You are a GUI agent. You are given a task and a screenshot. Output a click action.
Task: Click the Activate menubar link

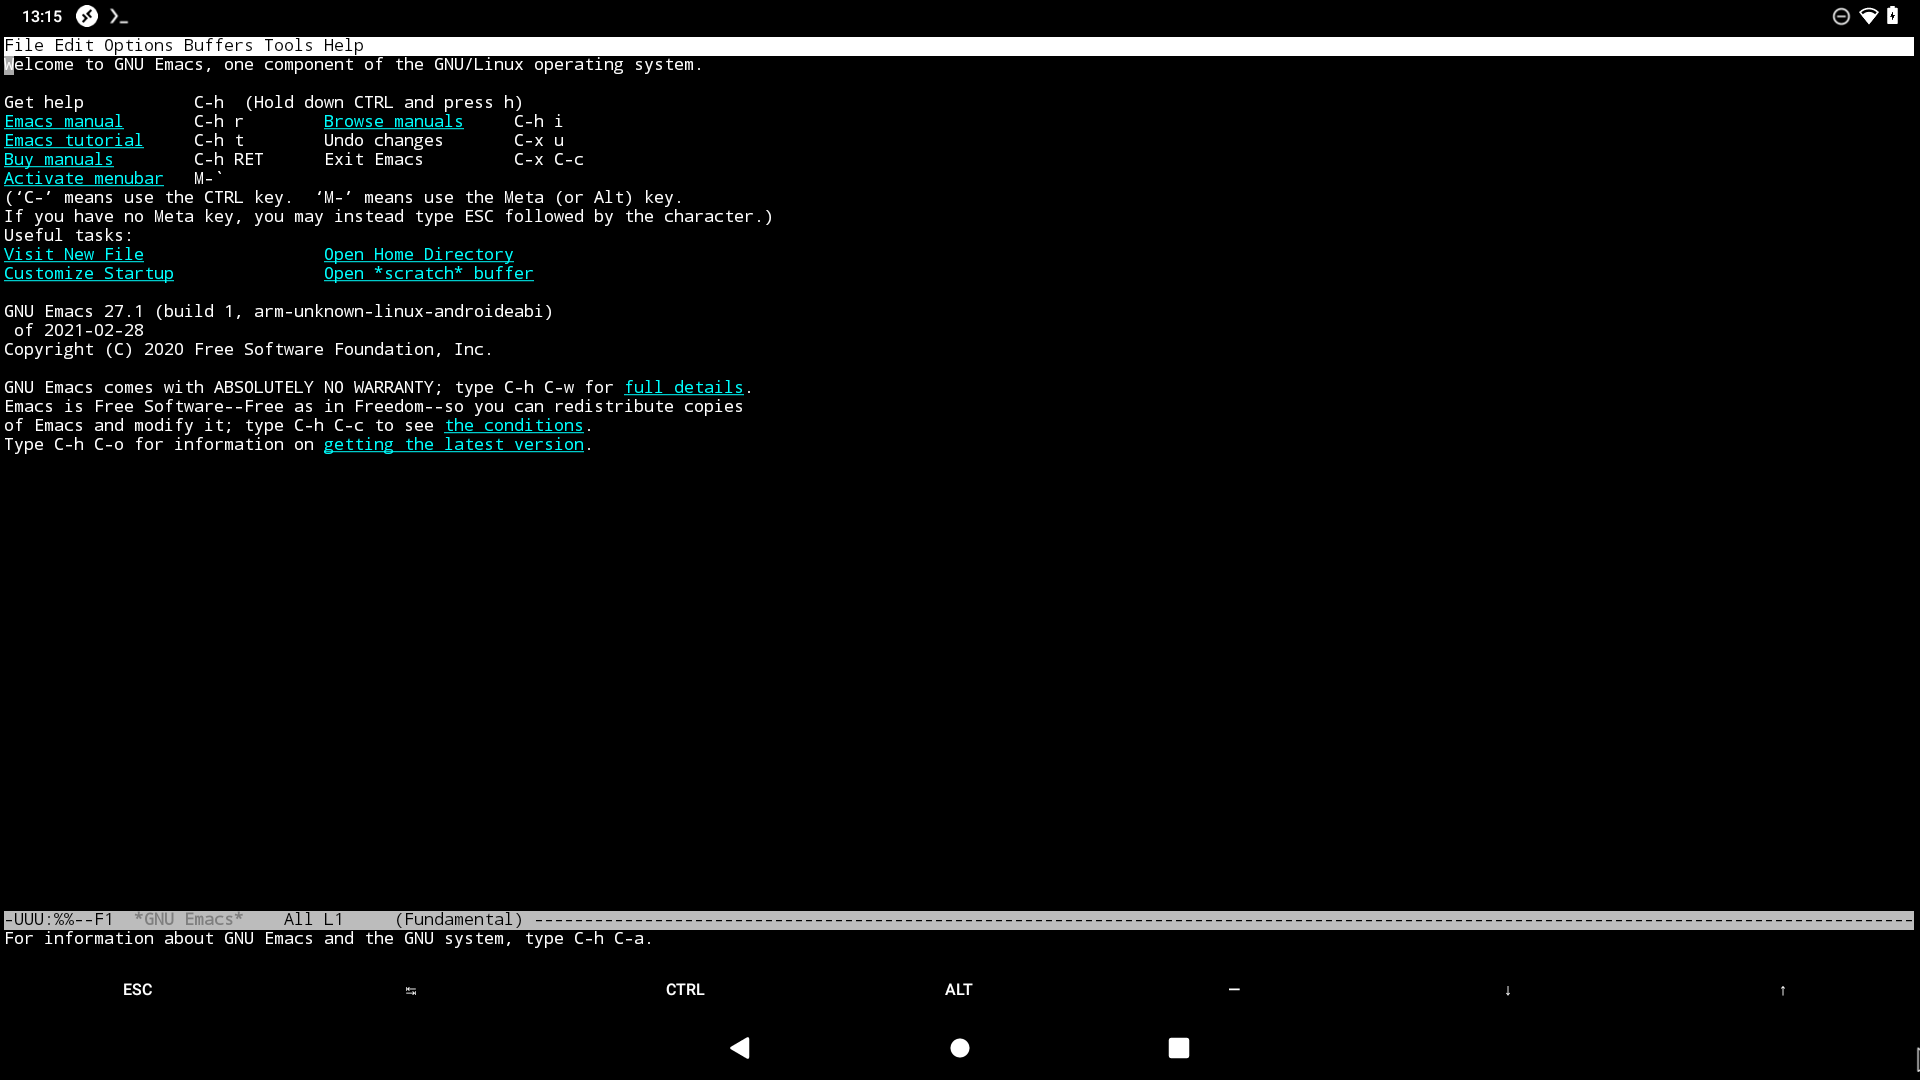pyautogui.click(x=83, y=178)
